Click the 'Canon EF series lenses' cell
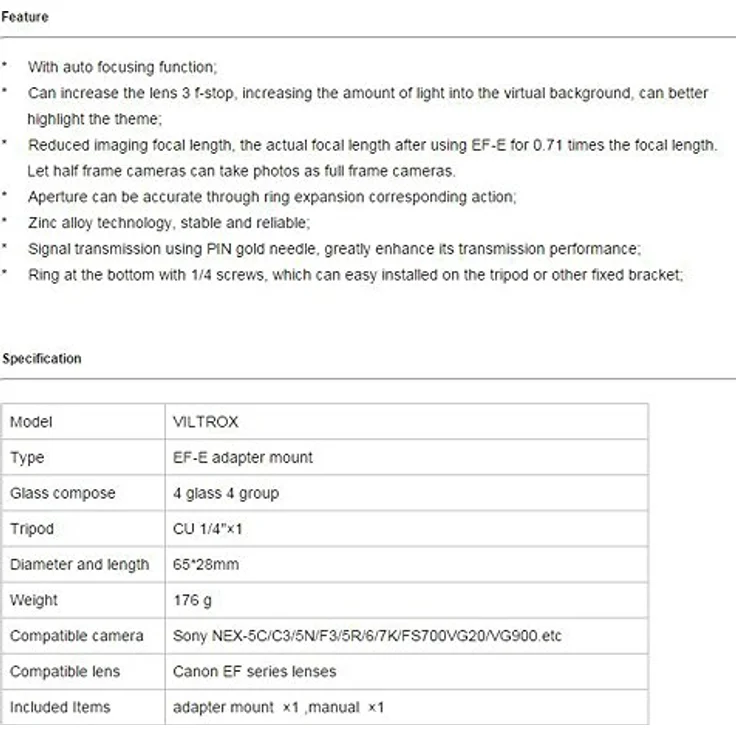The width and height of the screenshot is (736, 736). click(x=406, y=671)
